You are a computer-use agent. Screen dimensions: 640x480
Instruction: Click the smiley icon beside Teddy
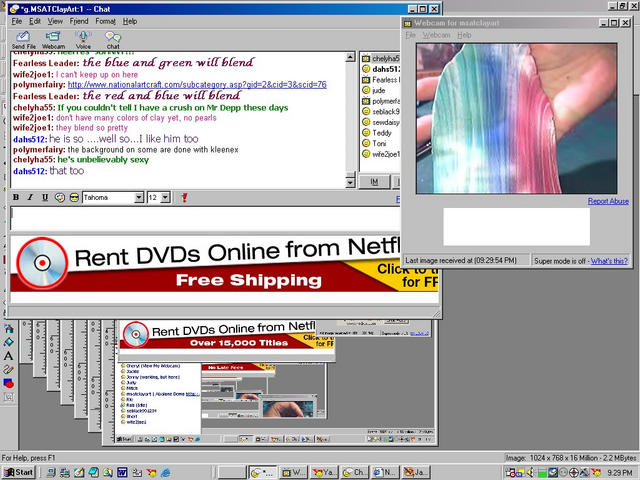(366, 133)
